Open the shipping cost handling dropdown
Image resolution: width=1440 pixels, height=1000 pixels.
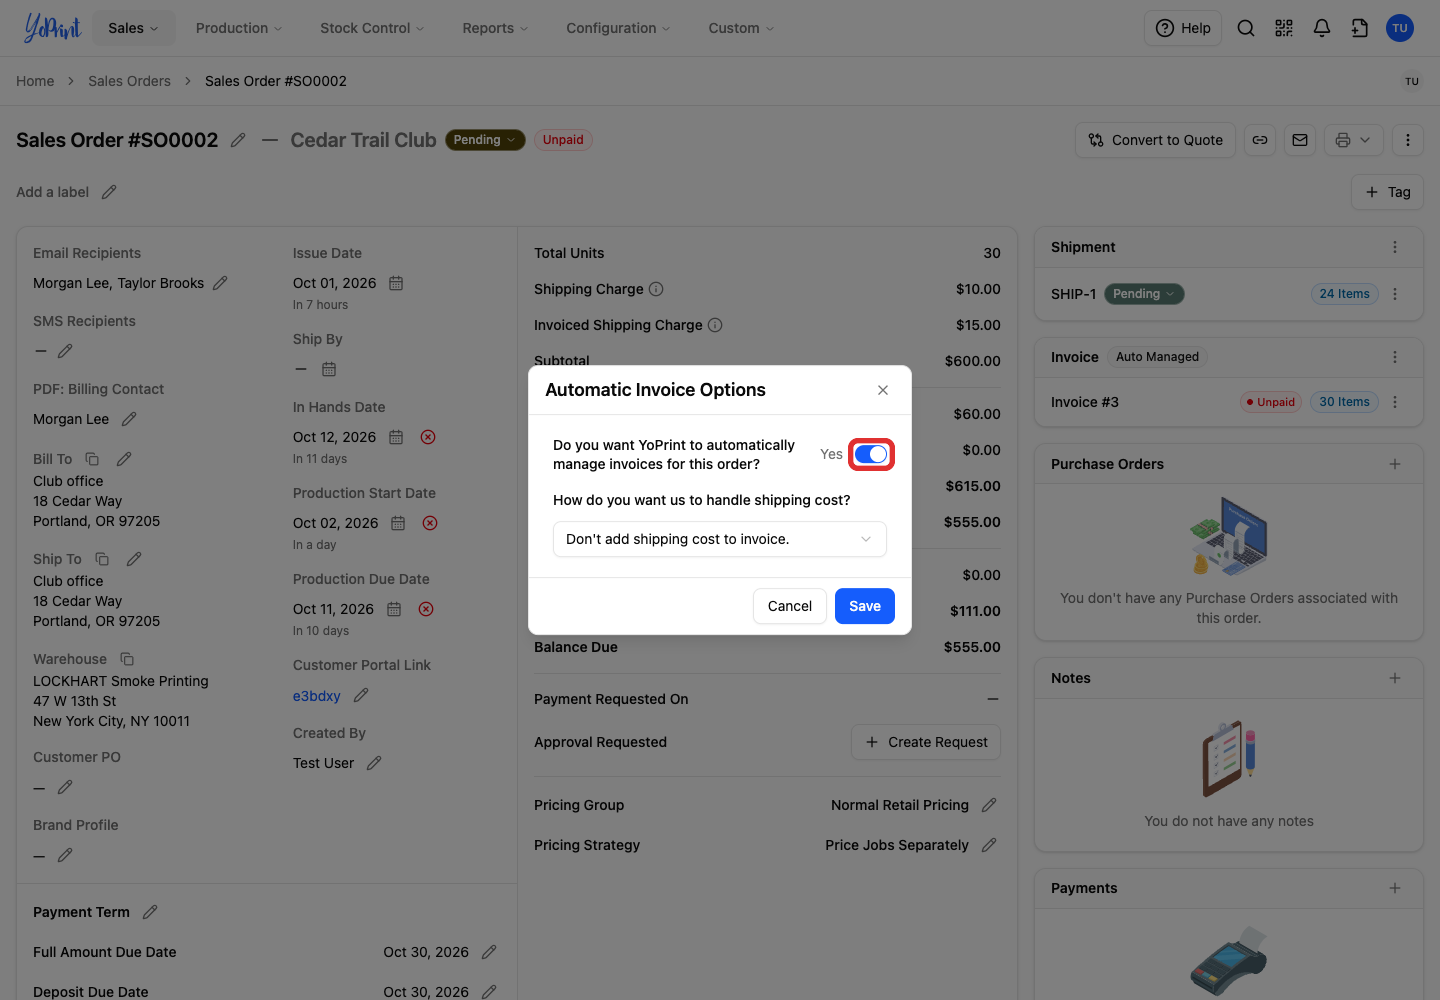pyautogui.click(x=720, y=539)
